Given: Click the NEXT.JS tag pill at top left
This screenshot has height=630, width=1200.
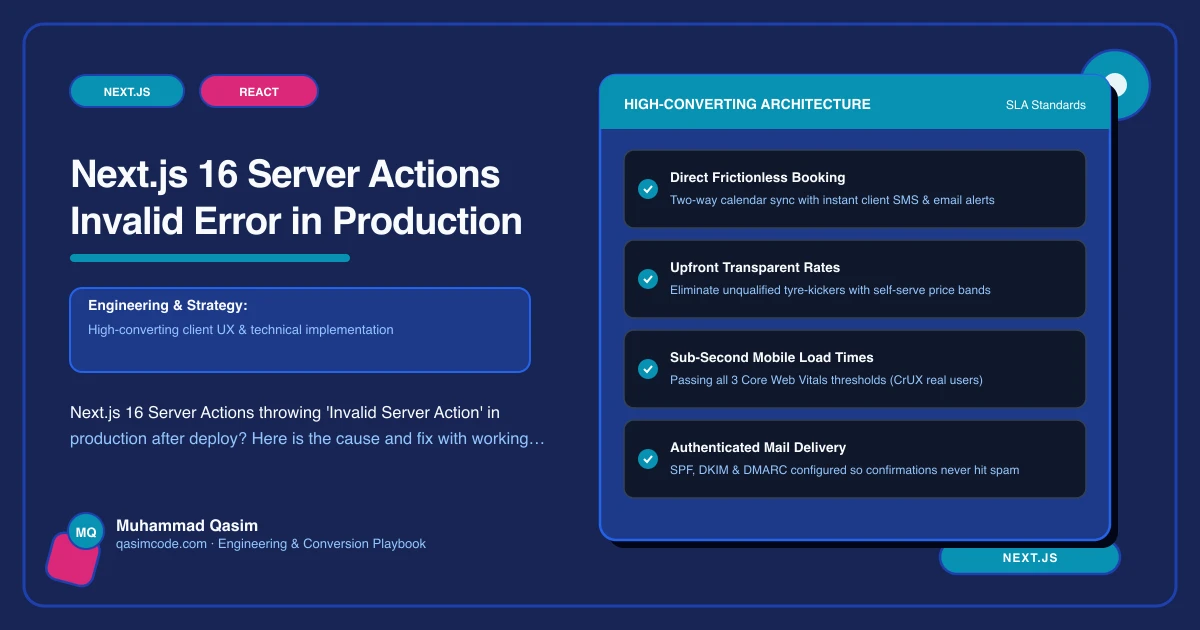Looking at the screenshot, I should pos(127,91).
